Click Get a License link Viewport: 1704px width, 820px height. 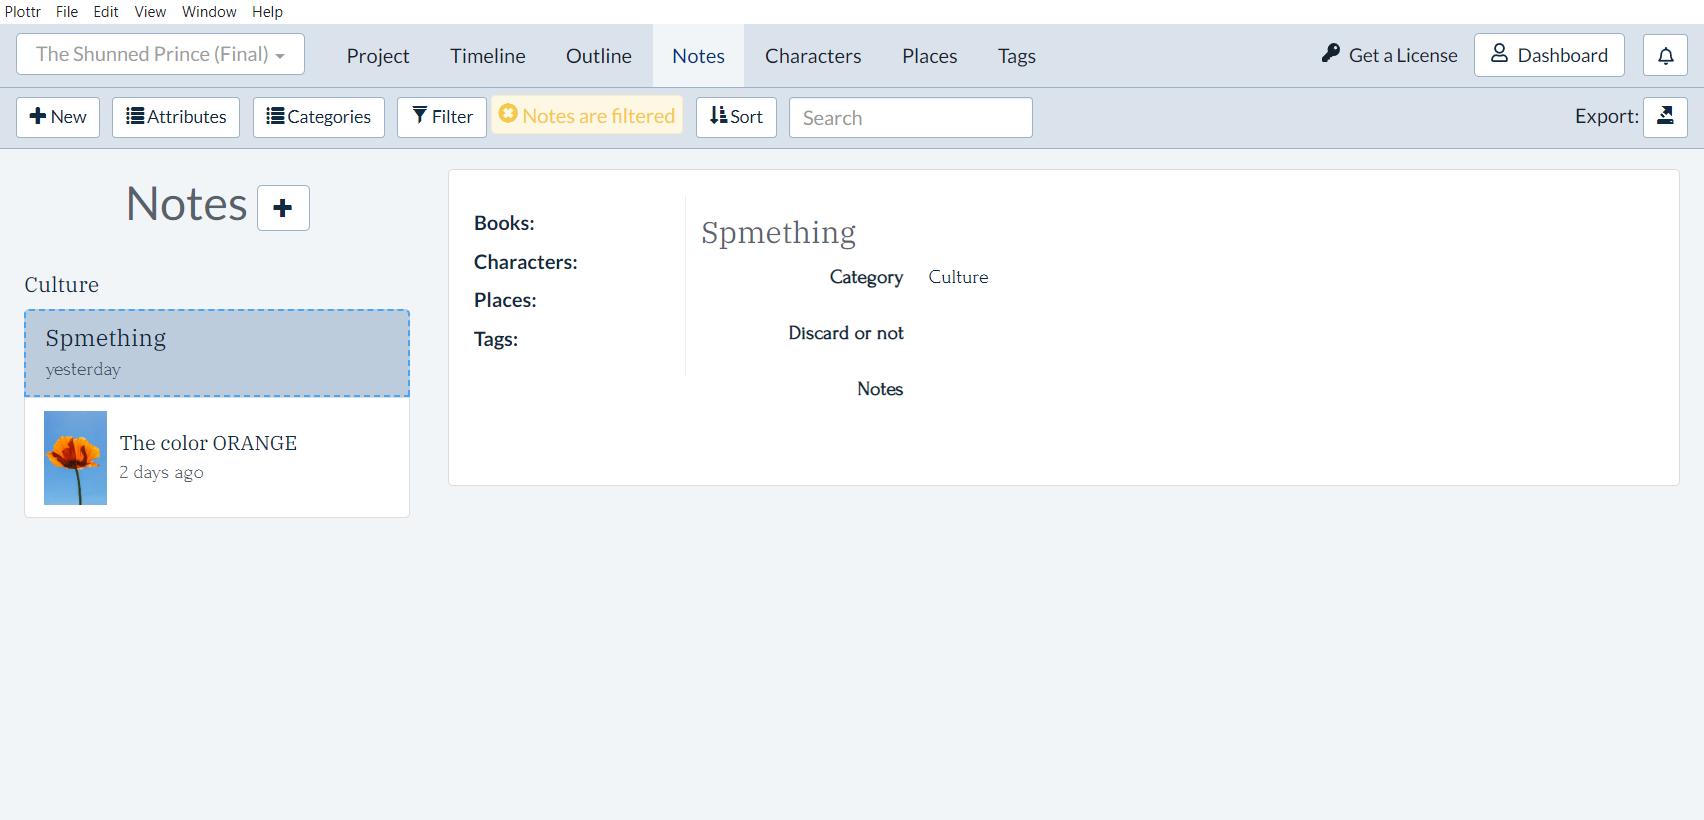point(1389,55)
